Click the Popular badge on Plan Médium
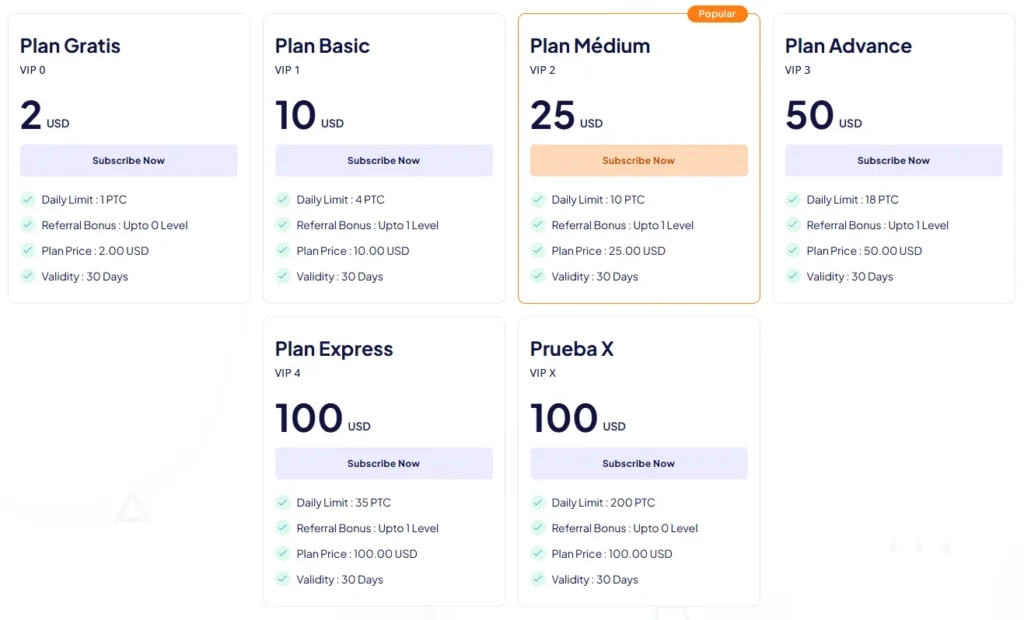1024x620 pixels. 717,14
